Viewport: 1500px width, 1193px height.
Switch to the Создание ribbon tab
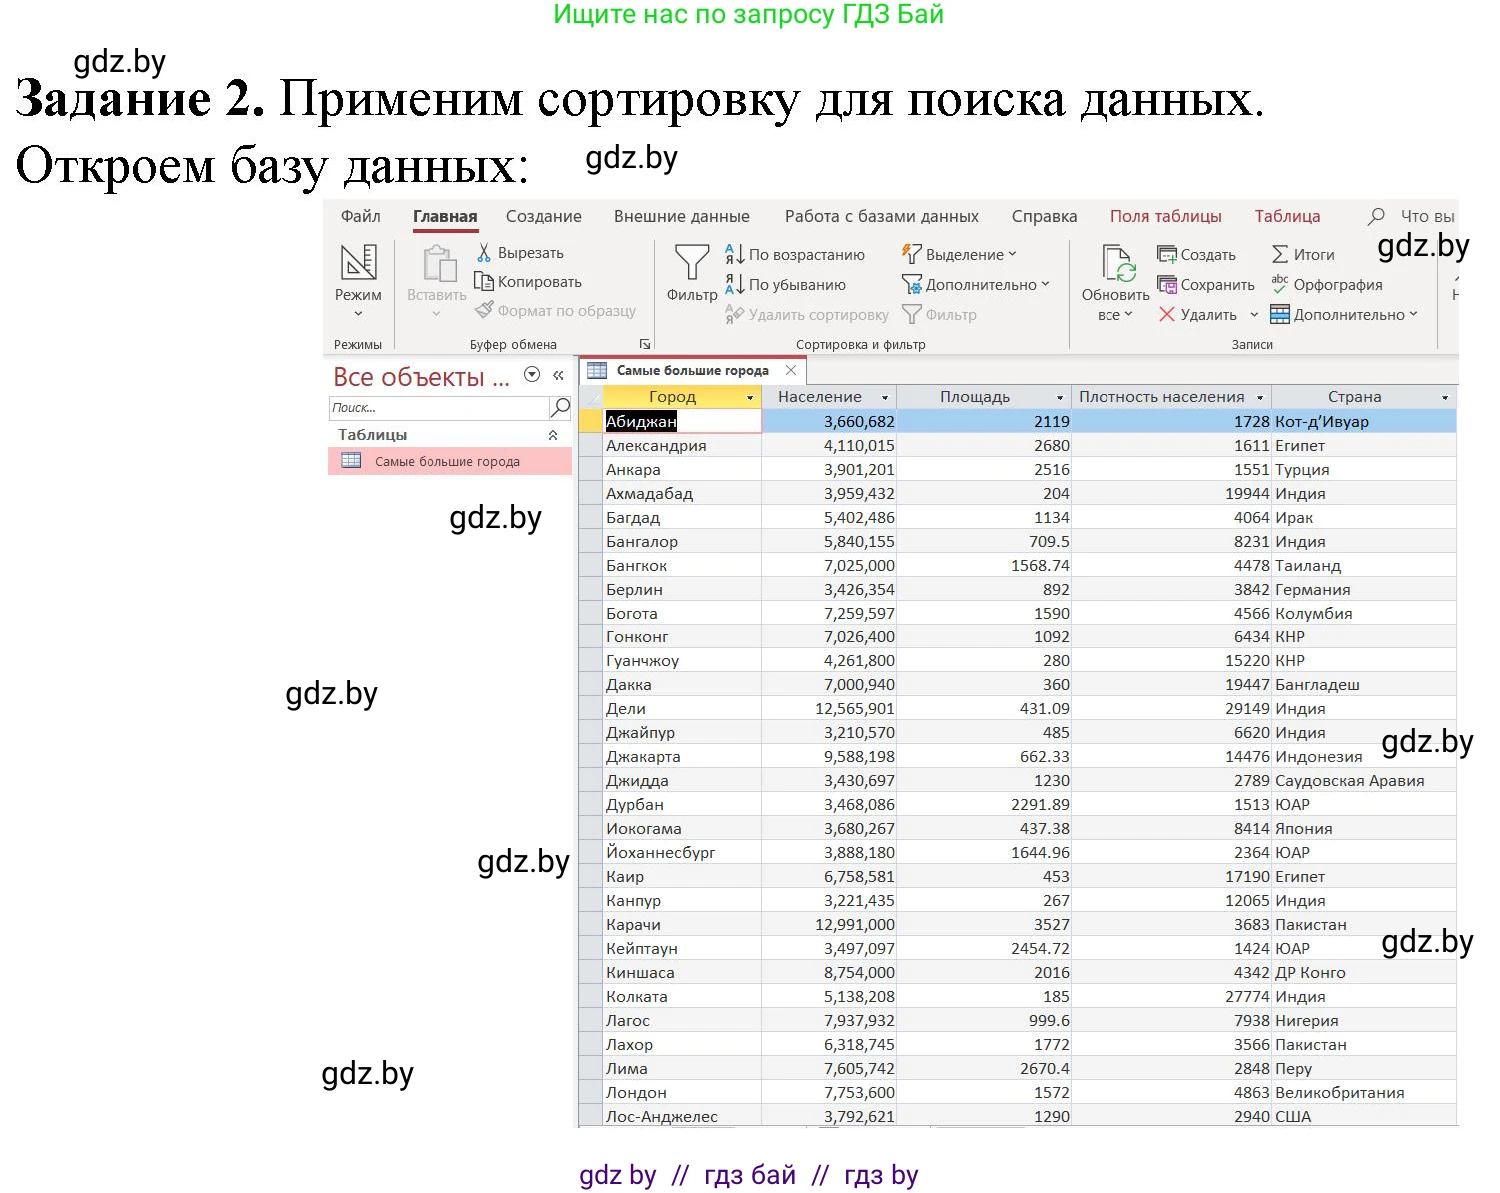543,215
